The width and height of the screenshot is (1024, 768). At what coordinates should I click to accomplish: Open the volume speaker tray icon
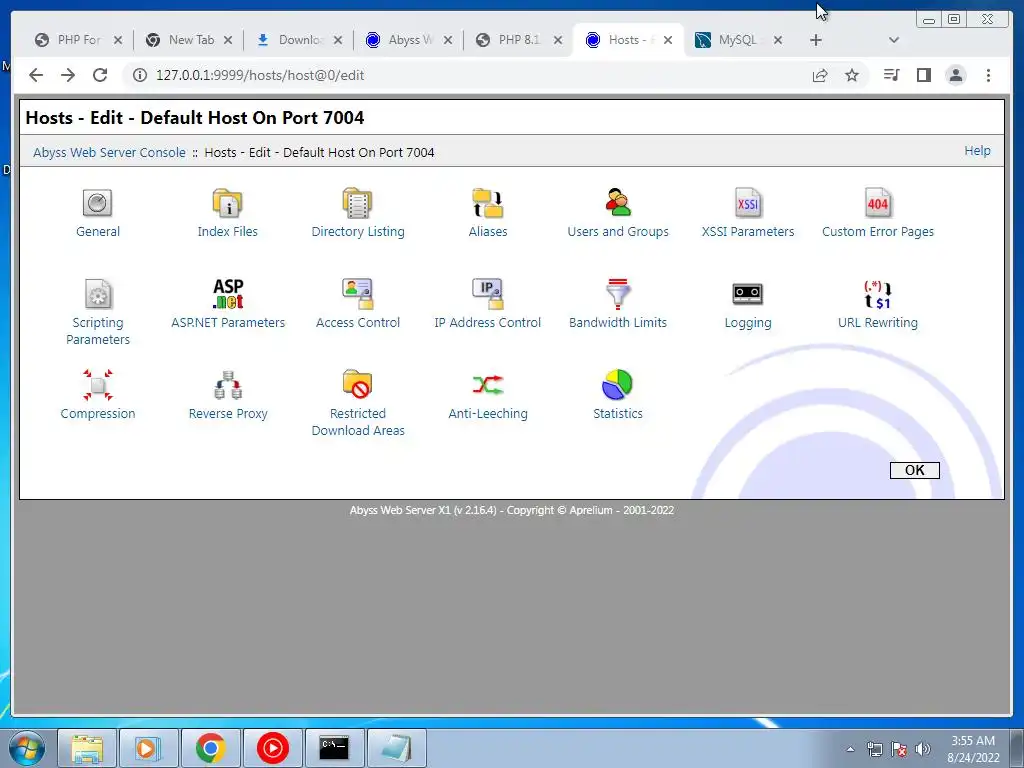point(922,749)
